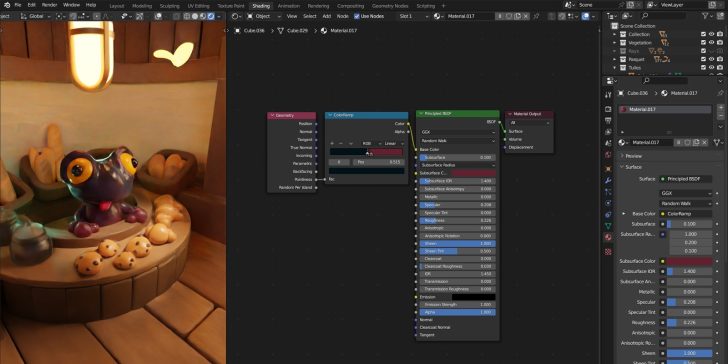The image size is (728, 364).
Task: Click Material.017 name field in node editor header
Action: click(469, 16)
